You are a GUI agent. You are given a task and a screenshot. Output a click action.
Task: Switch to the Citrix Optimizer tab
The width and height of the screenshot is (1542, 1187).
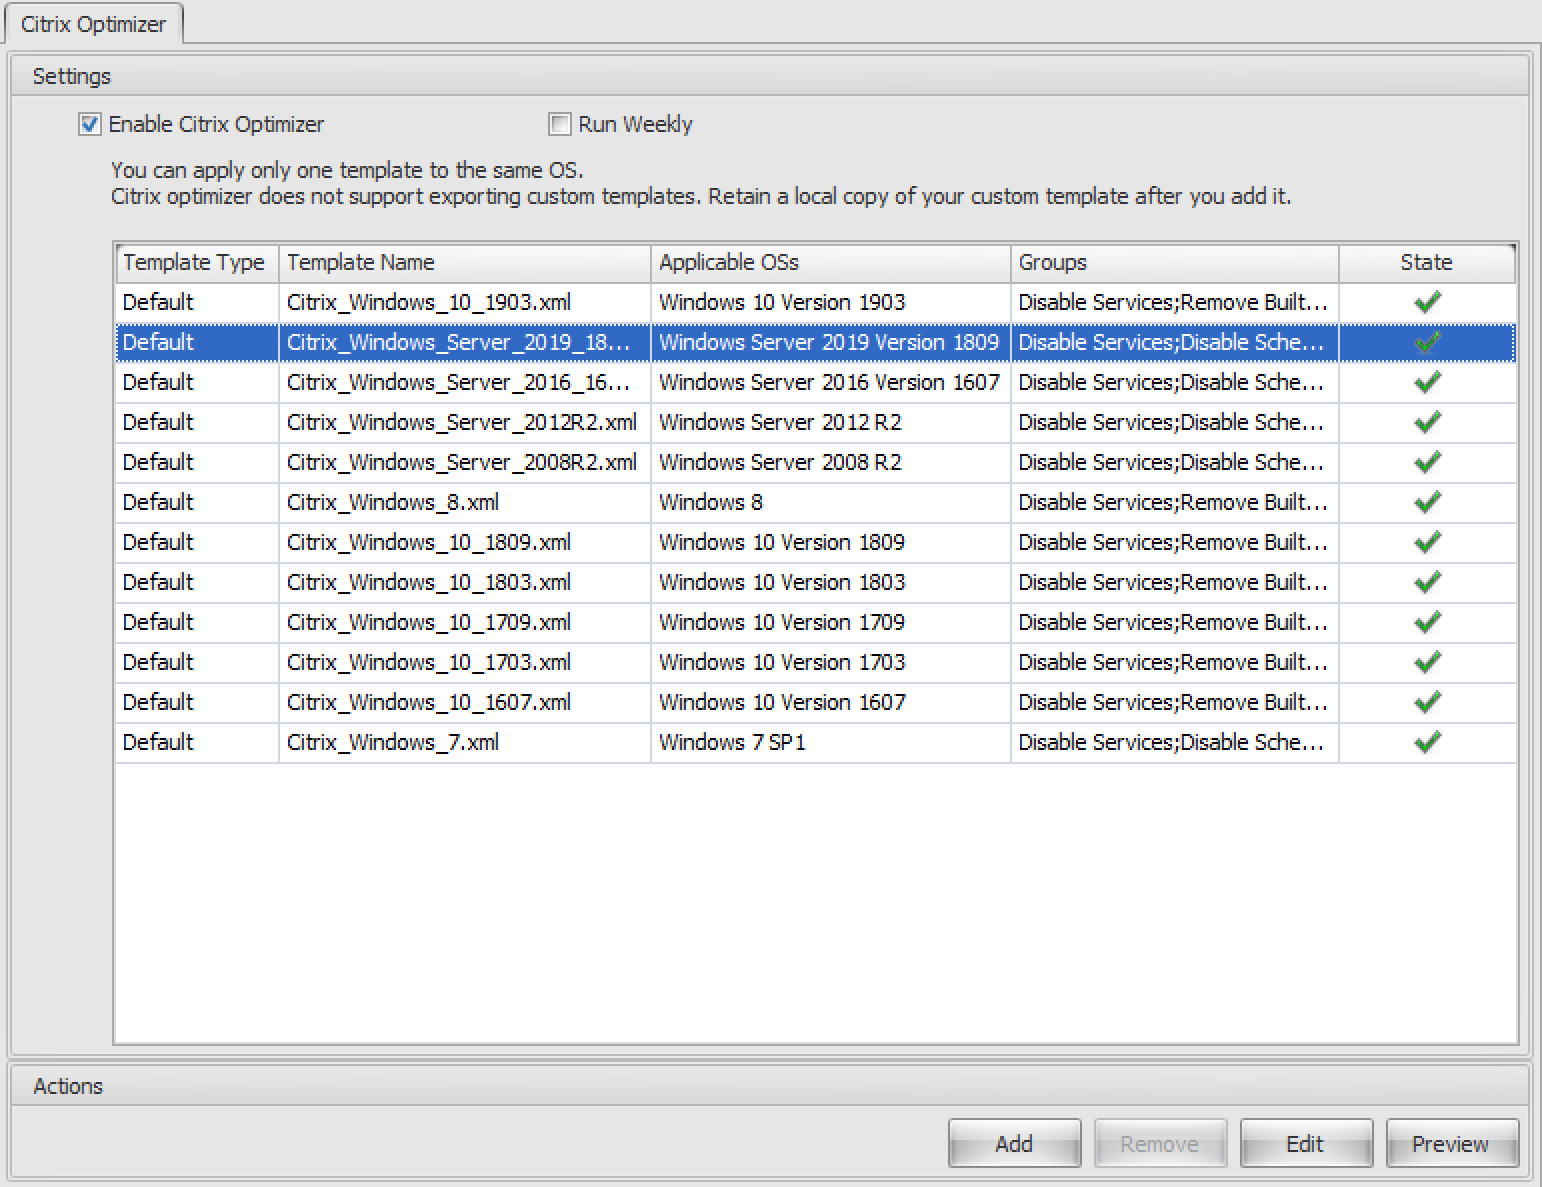[x=95, y=23]
